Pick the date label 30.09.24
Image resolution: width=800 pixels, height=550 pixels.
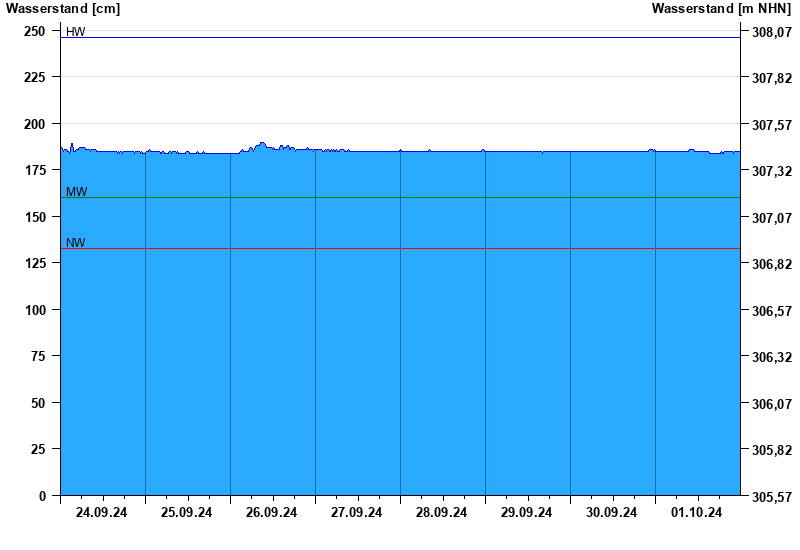(x=611, y=513)
